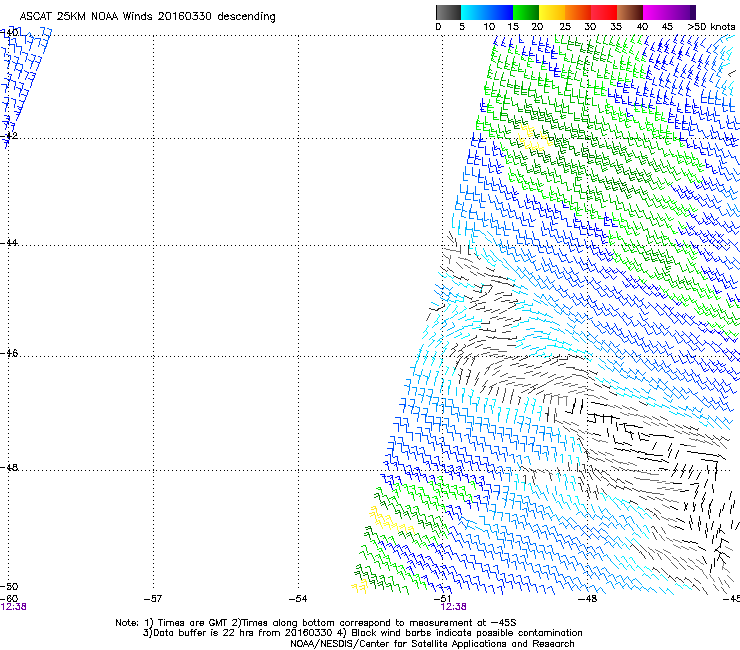Click the '-60' longitude axis label
The image size is (740, 650).
click(x=9, y=599)
